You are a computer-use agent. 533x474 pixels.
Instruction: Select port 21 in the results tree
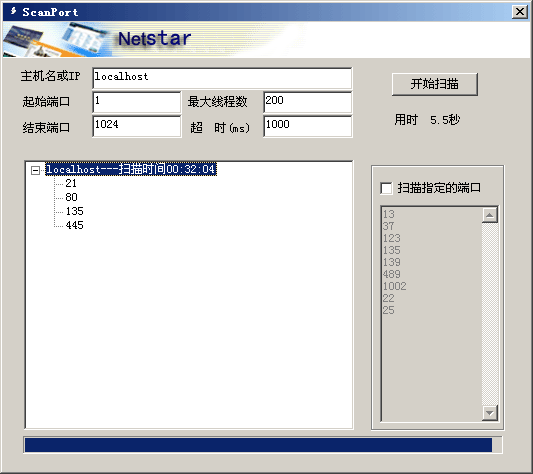tap(71, 183)
